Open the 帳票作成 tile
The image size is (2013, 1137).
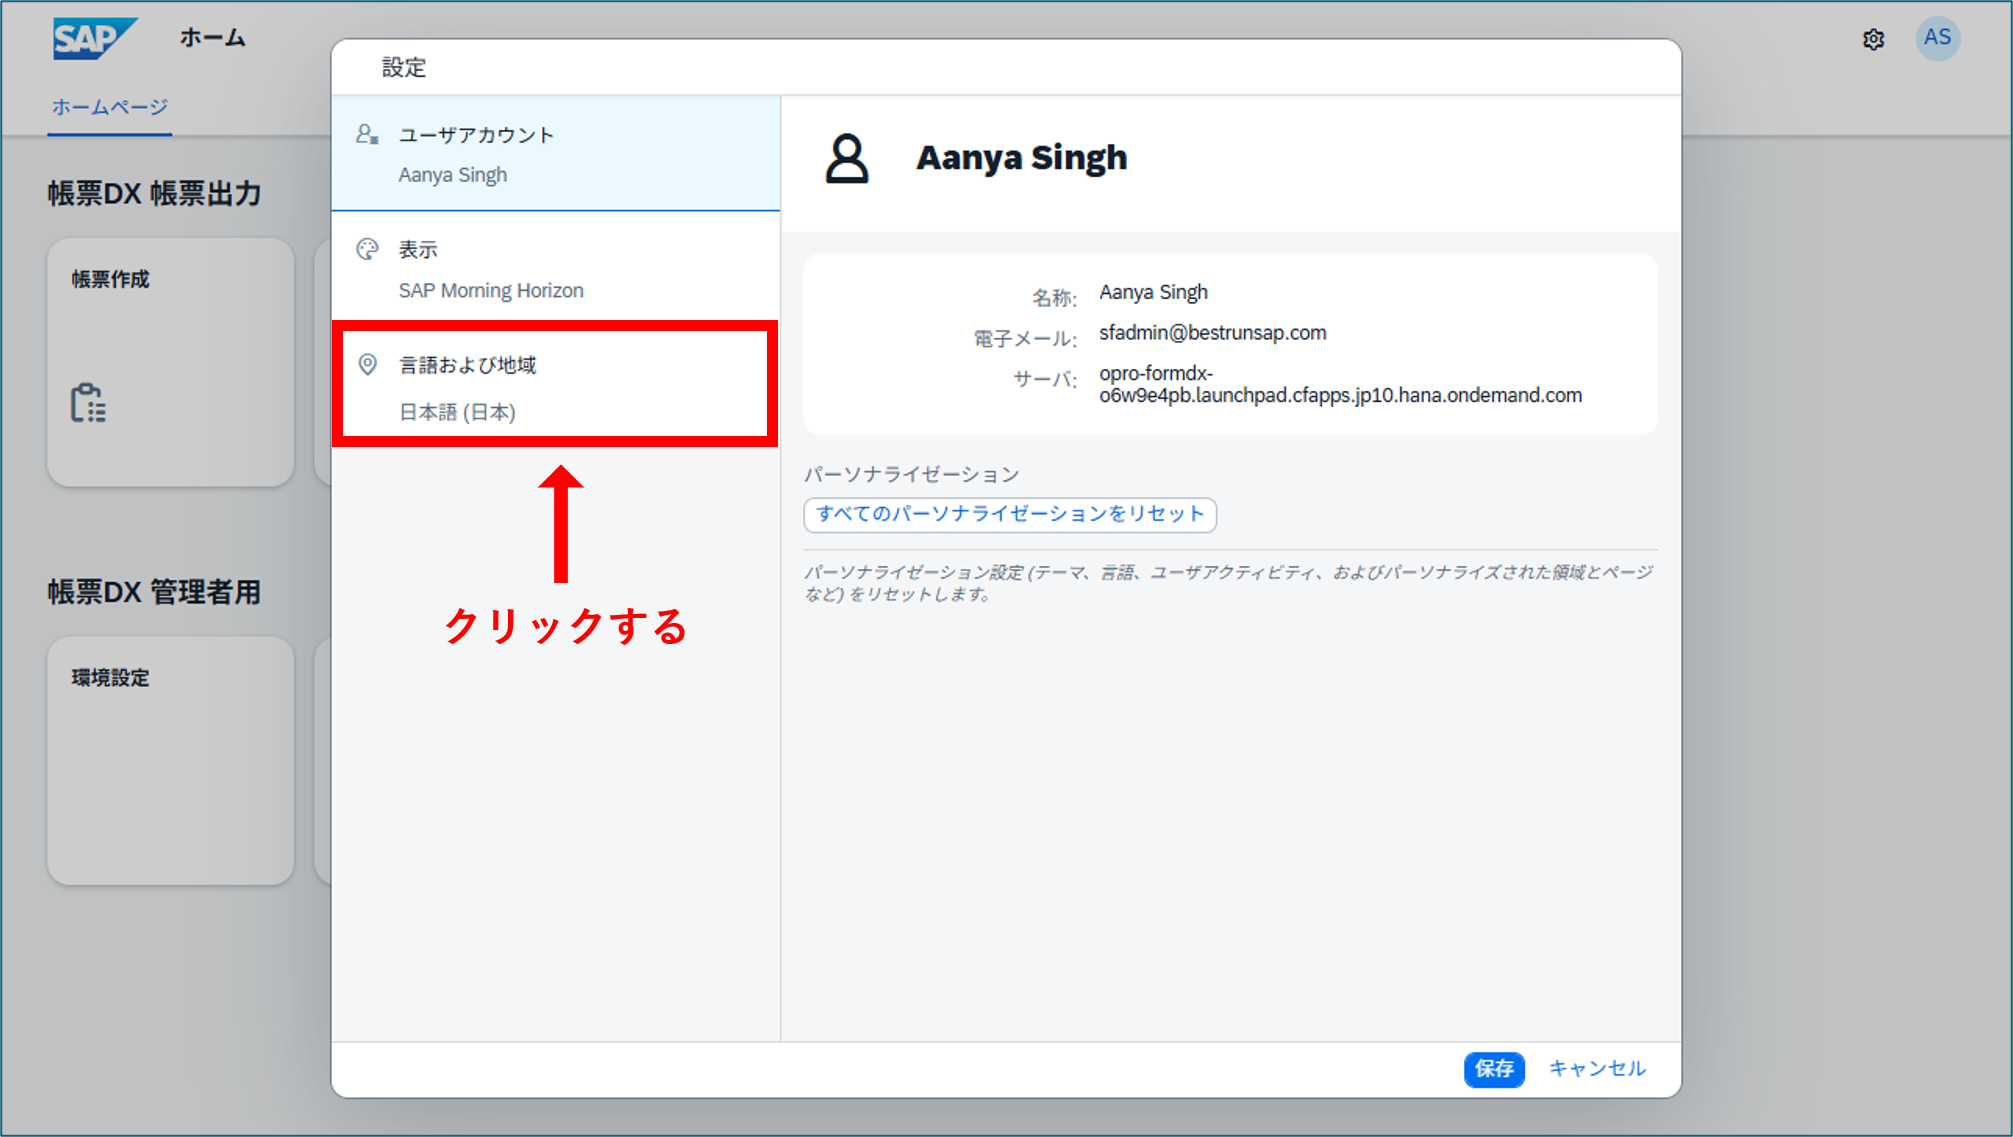[170, 361]
